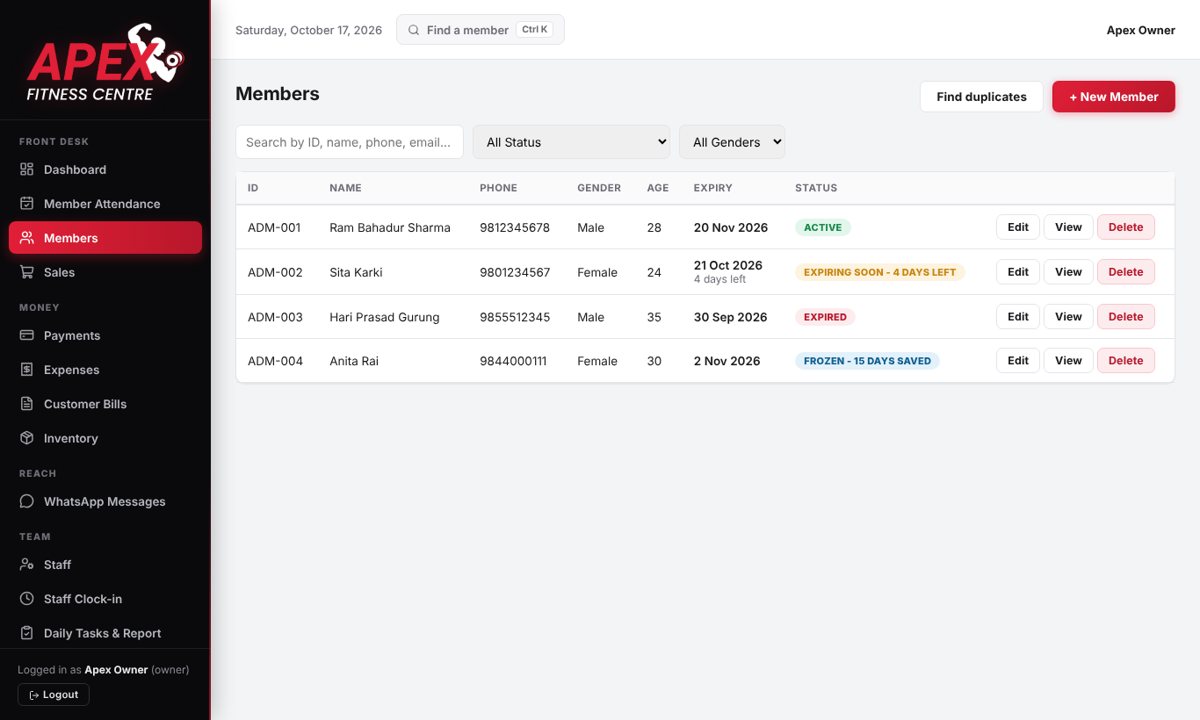The image size is (1200, 720).
Task: Click expiry date 30 Sep 2026
Action: pyautogui.click(x=731, y=317)
